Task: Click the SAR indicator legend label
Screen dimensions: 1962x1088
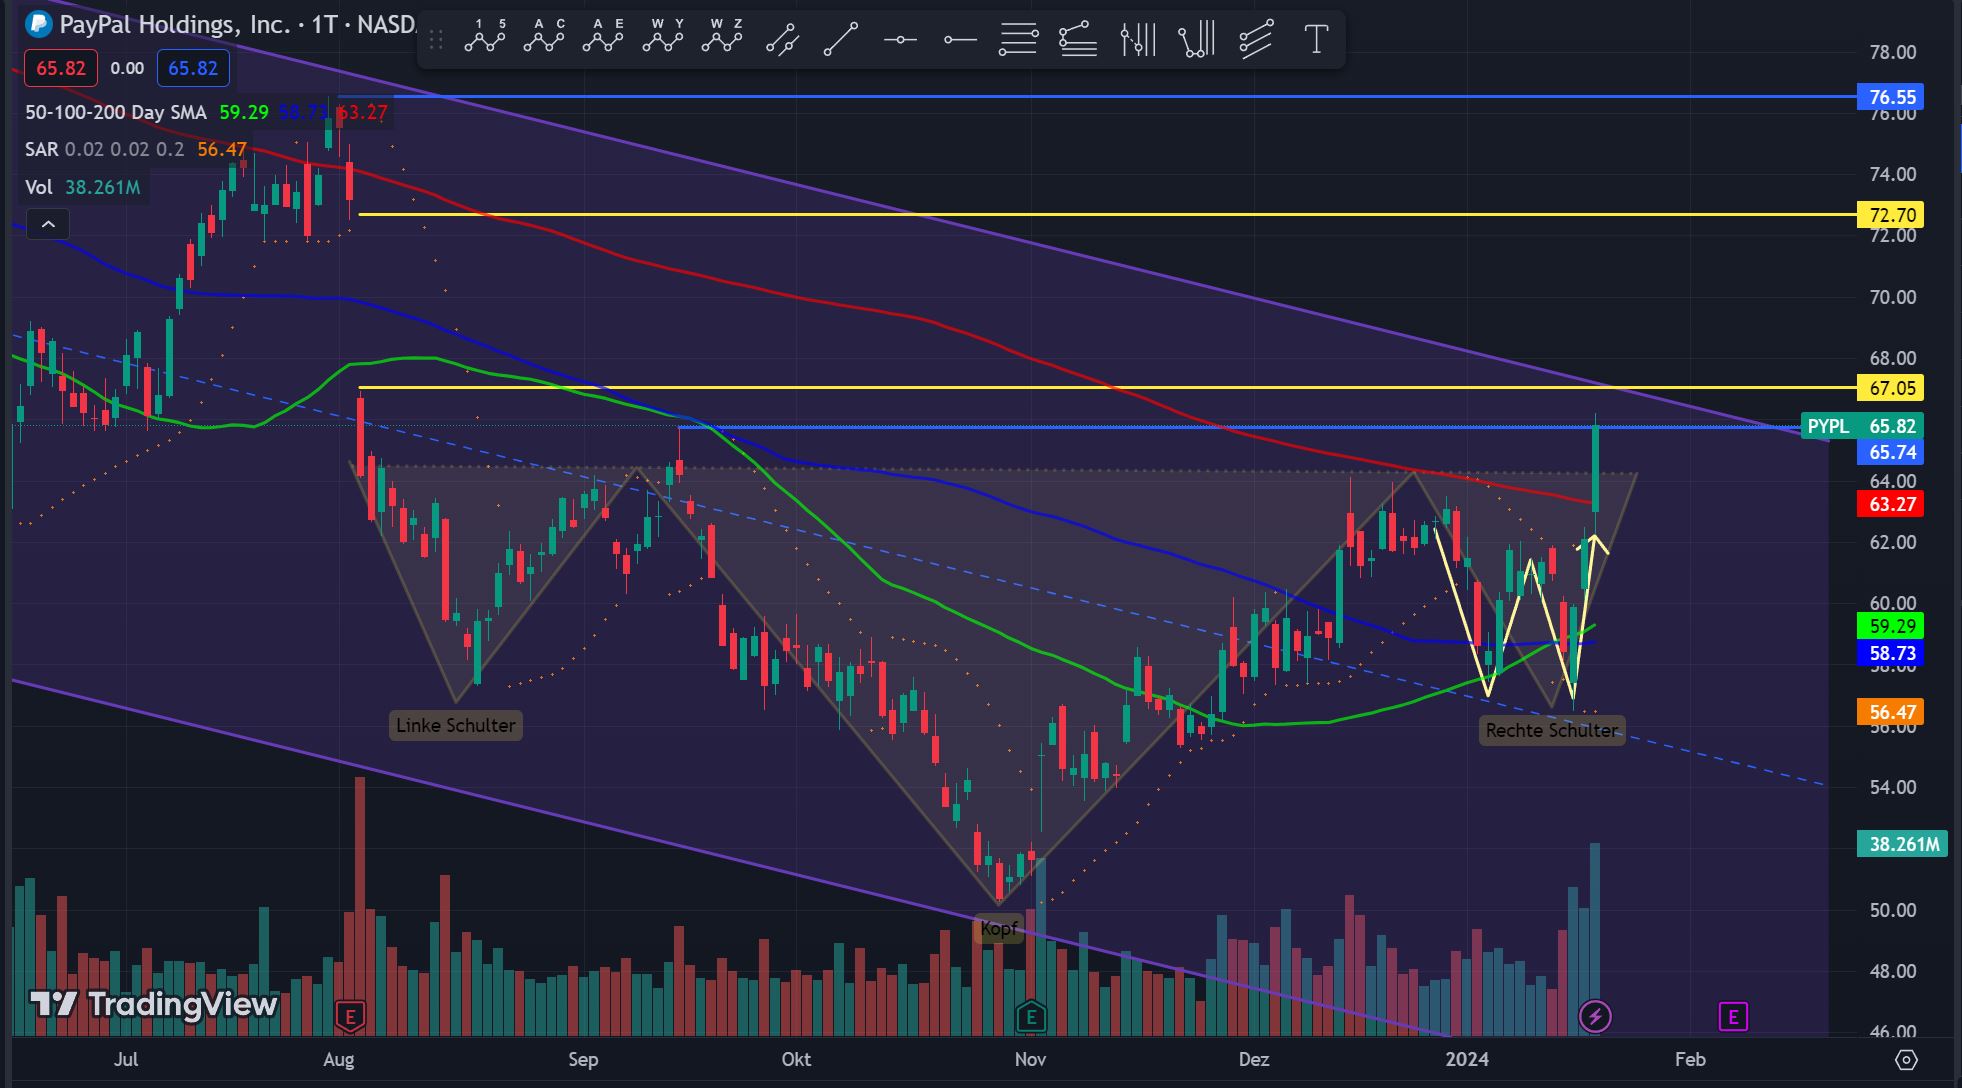Action: 41,149
